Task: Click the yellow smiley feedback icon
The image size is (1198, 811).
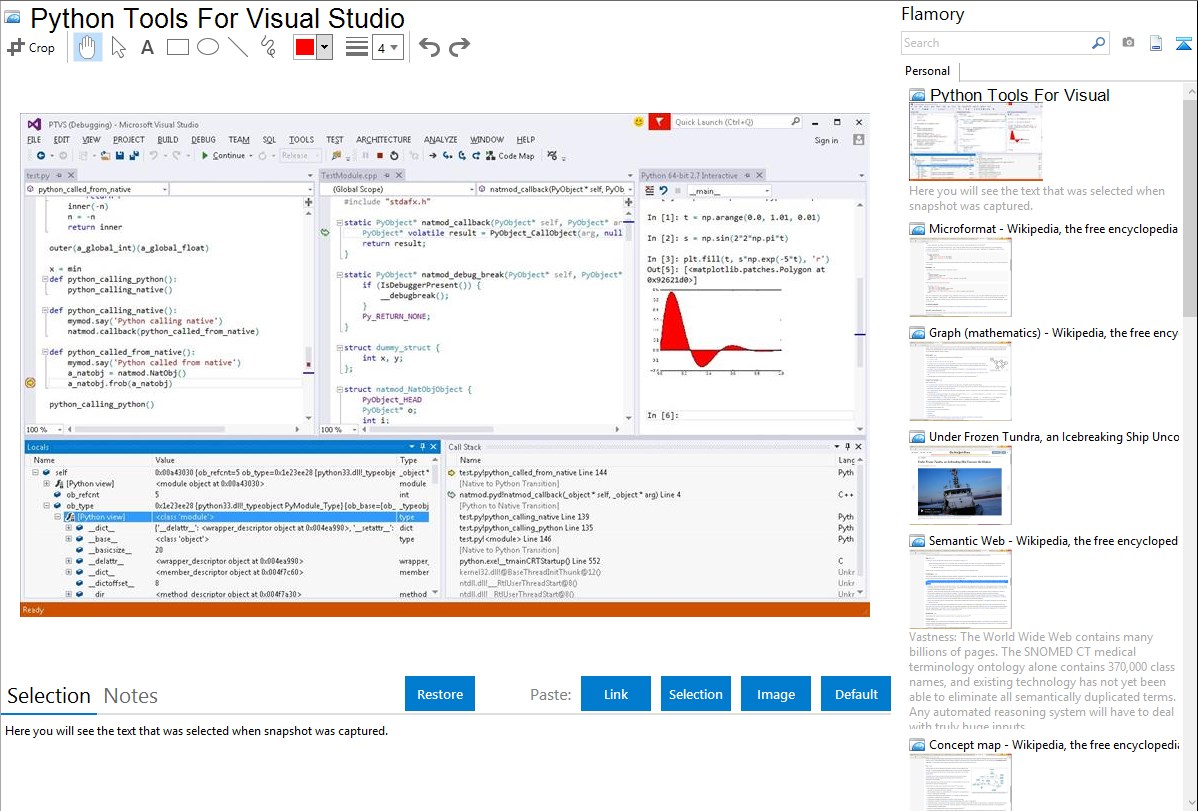Action: [639, 122]
